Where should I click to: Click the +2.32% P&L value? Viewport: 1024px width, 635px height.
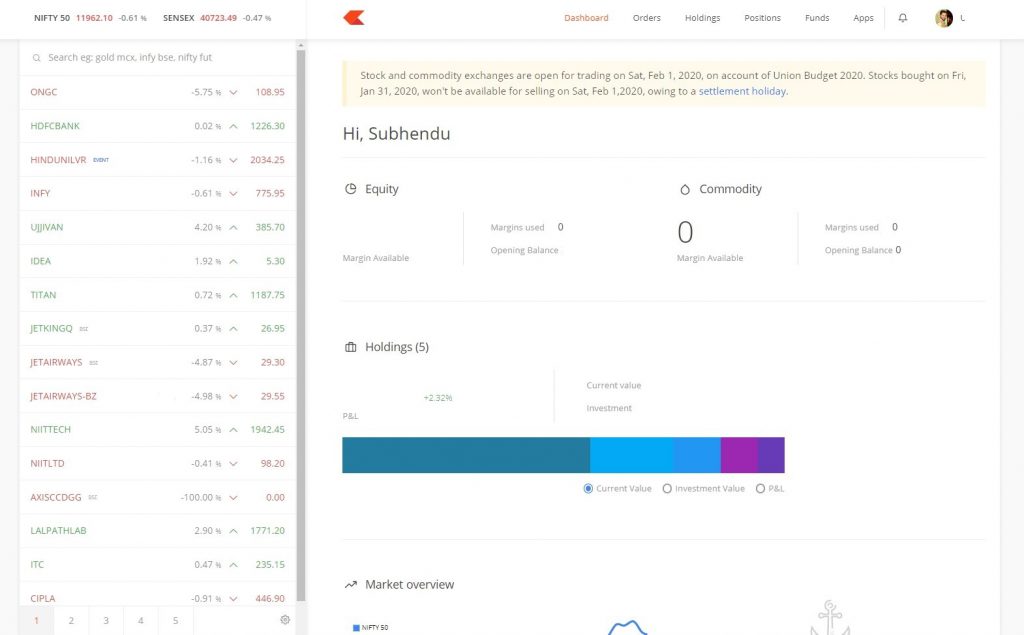[438, 398]
